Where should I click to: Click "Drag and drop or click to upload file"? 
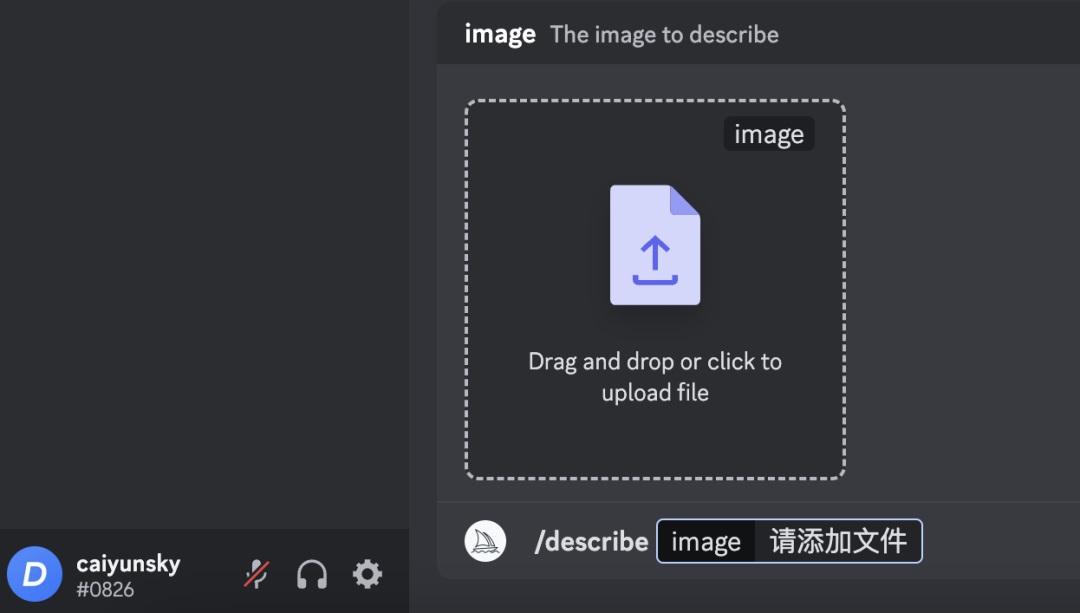pos(655,376)
